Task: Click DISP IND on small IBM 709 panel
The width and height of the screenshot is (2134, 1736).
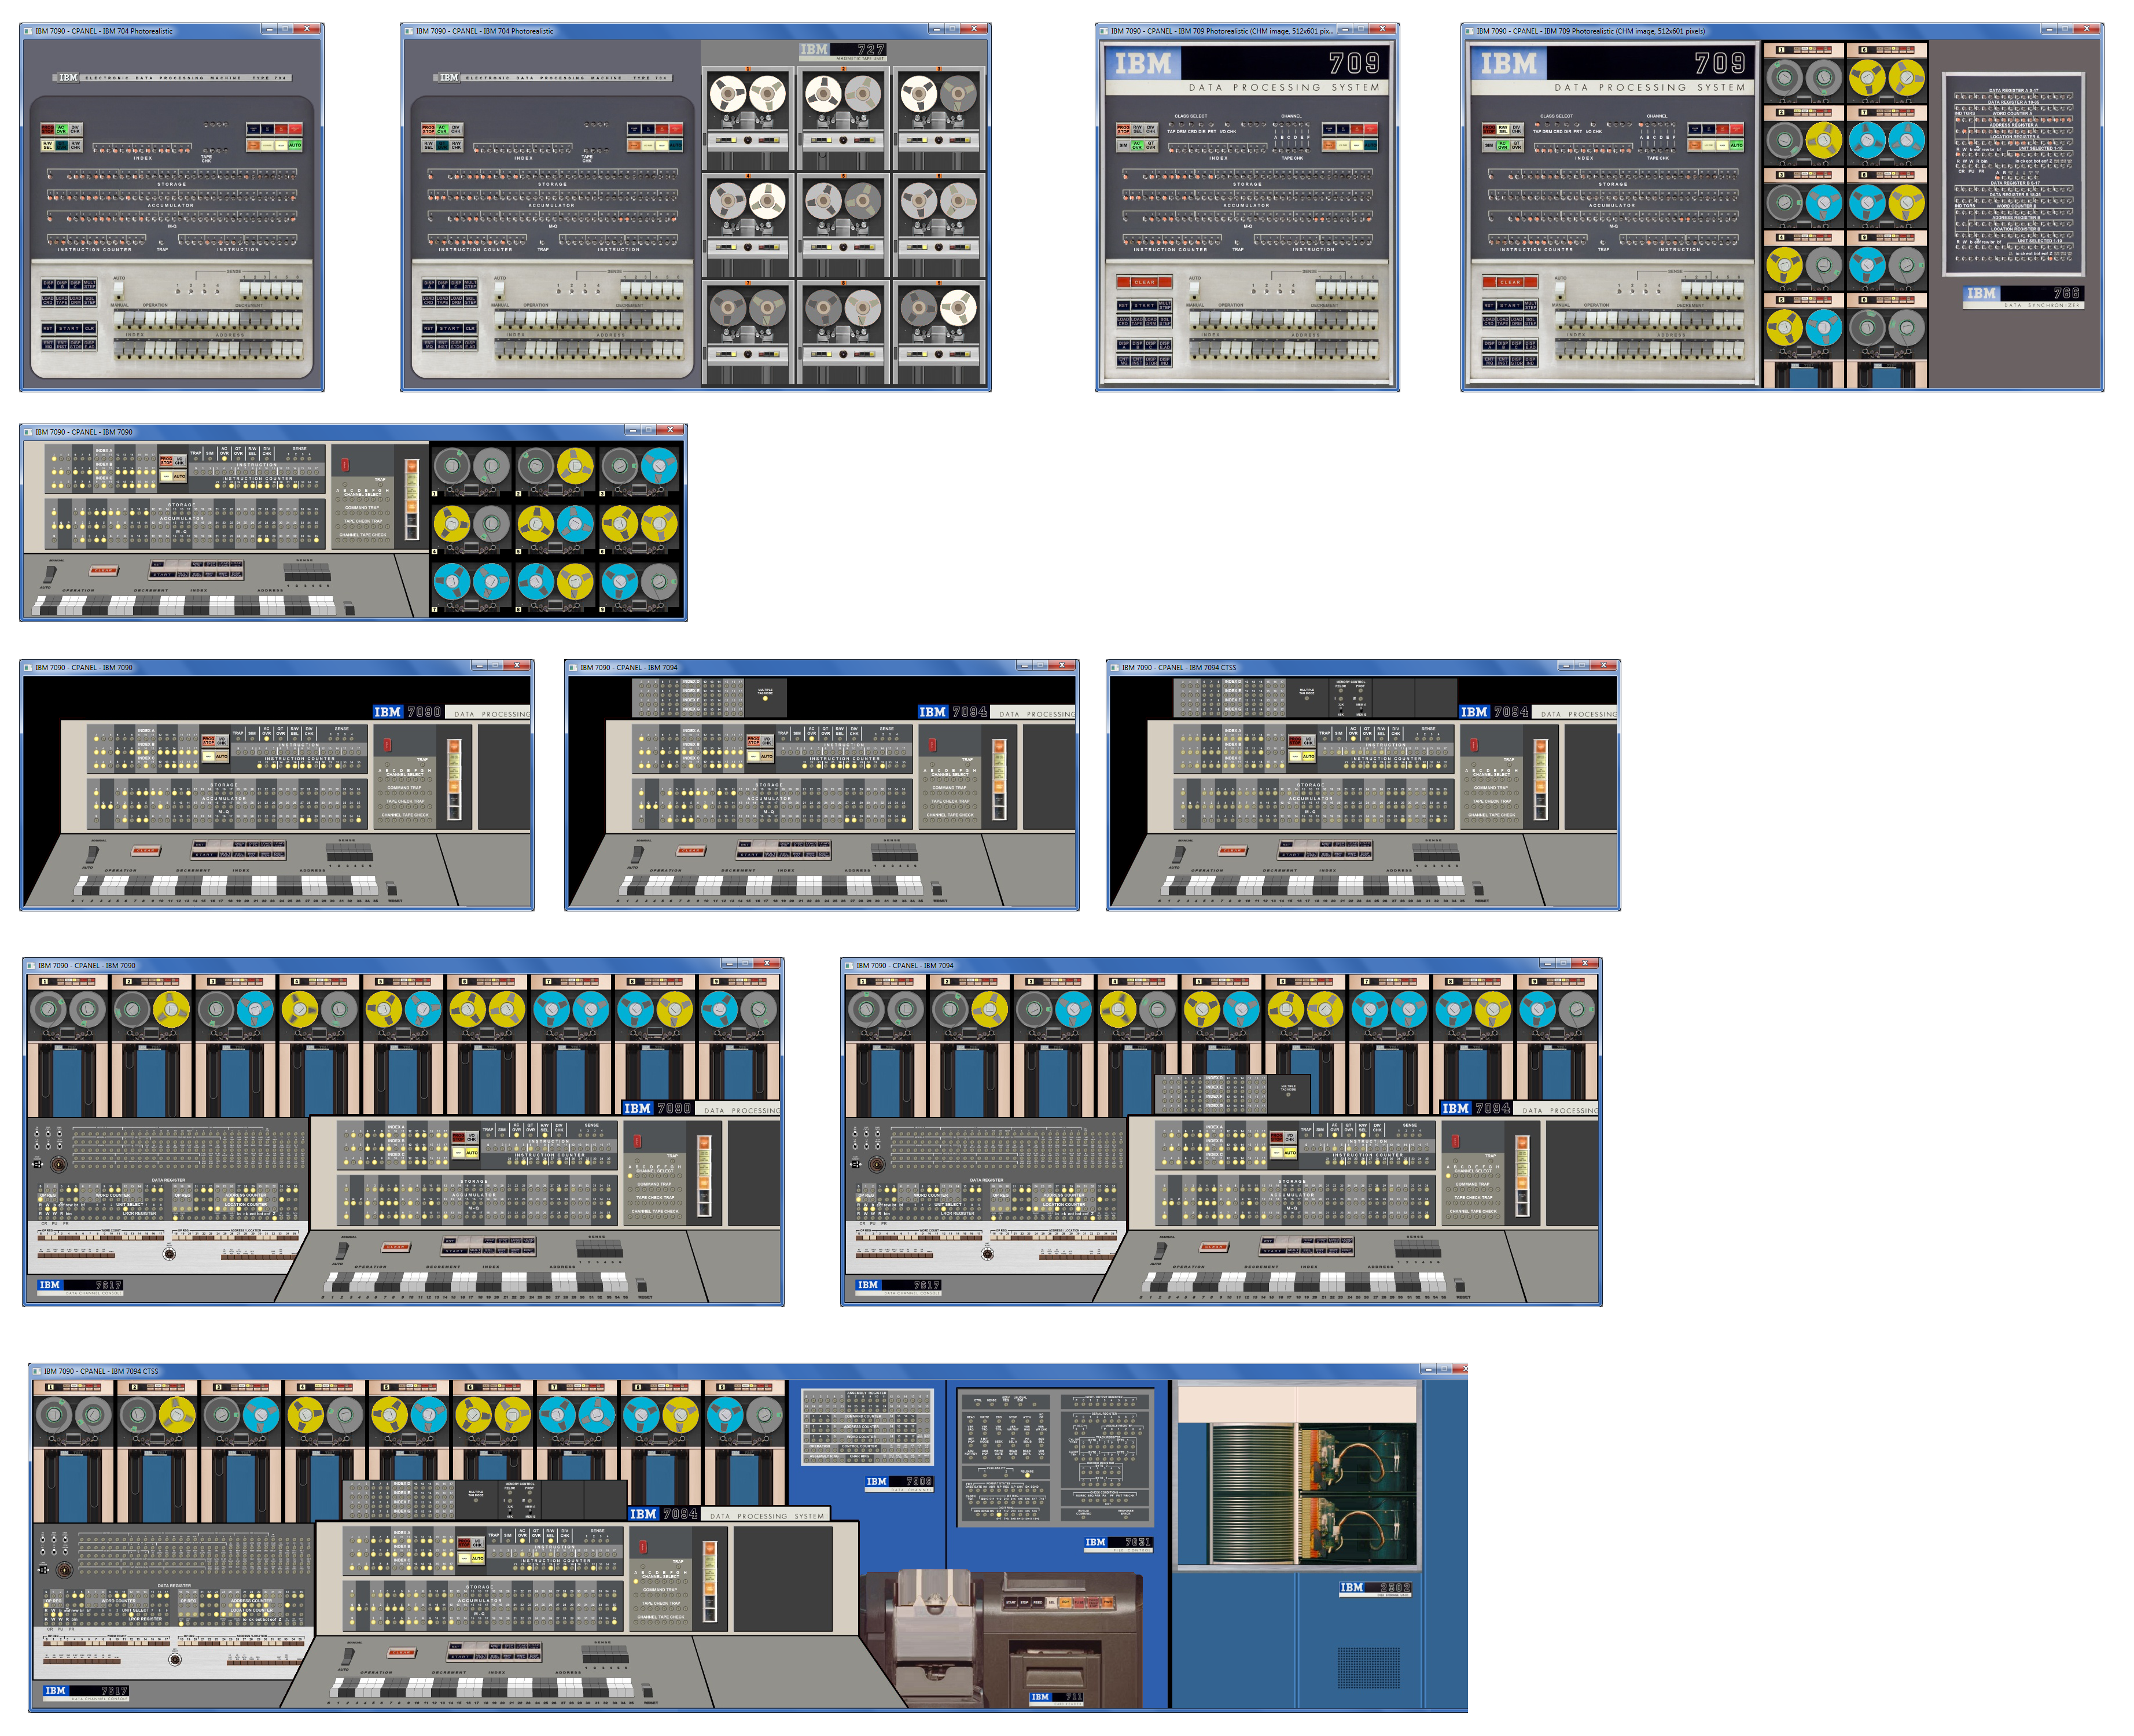Action: coord(1165,361)
